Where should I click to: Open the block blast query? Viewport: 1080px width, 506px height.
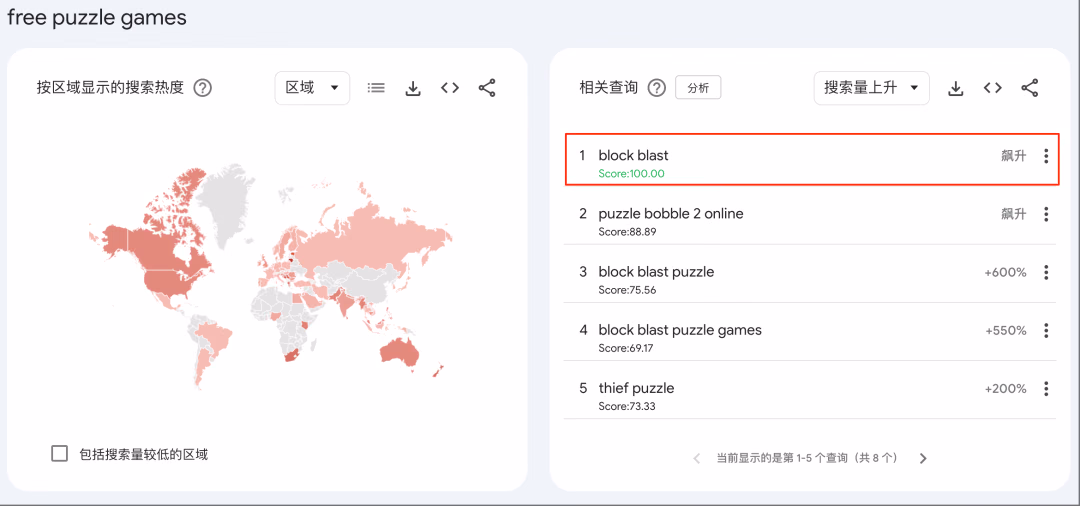tap(633, 156)
